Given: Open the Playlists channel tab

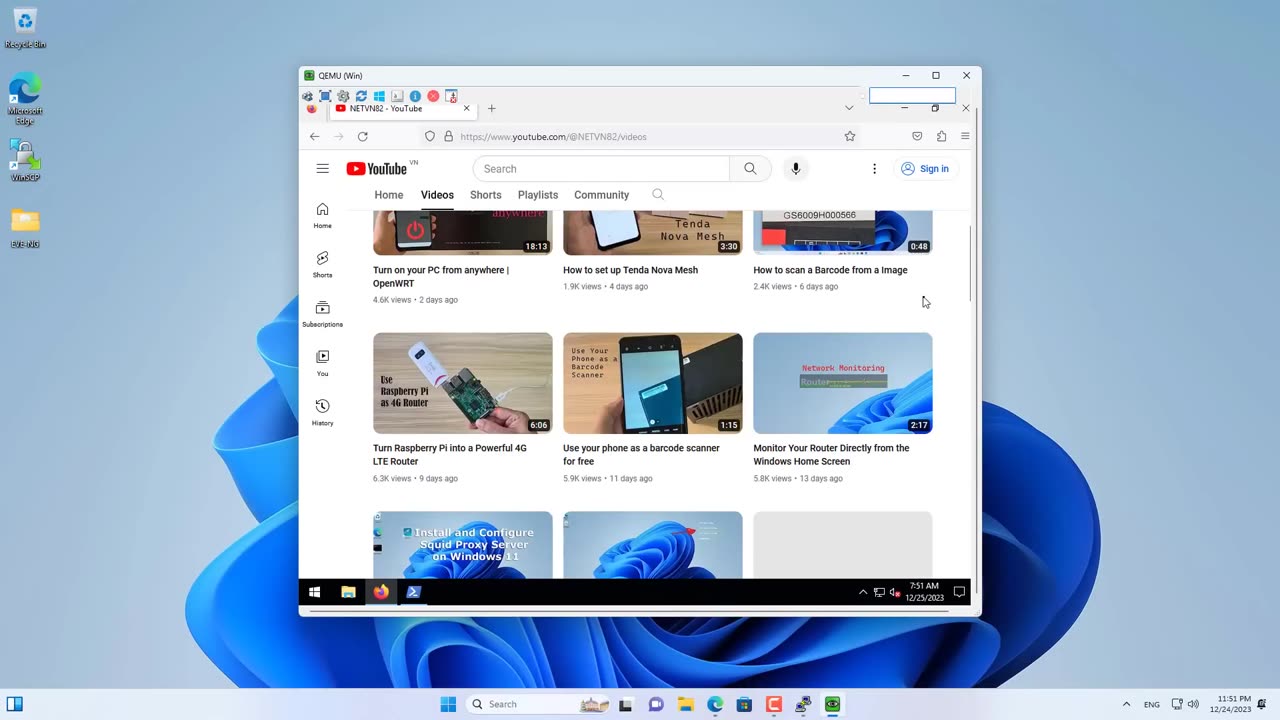Looking at the screenshot, I should tap(538, 195).
